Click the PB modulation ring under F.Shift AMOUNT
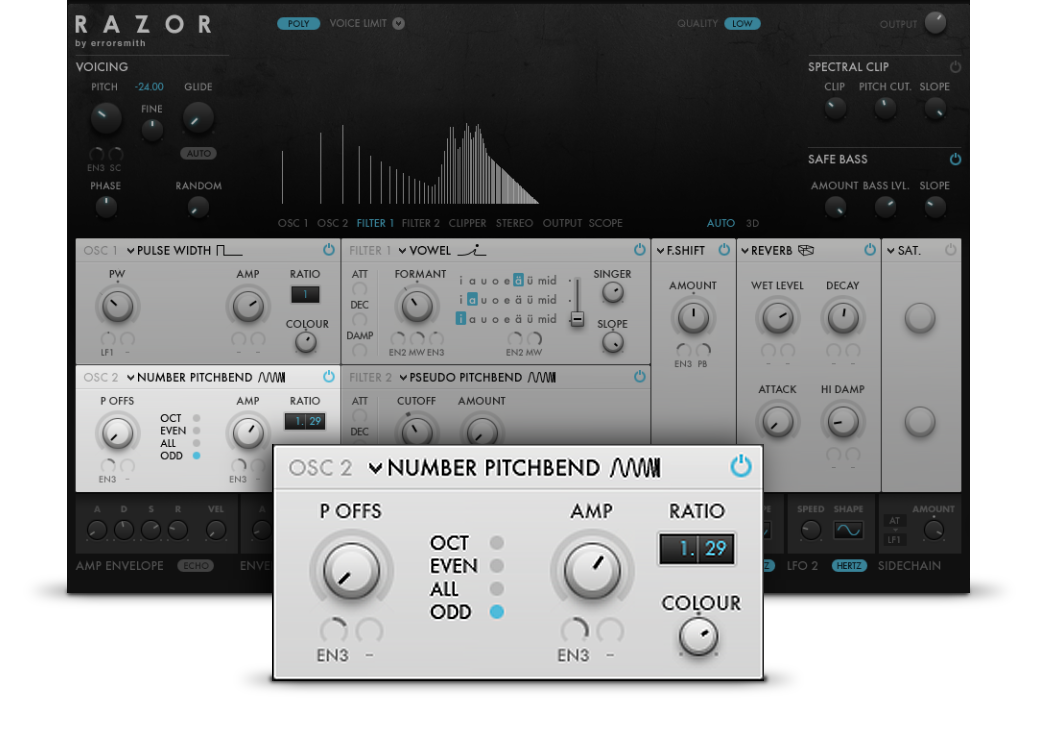Screen dimensions: 1040x744 [x=703, y=350]
